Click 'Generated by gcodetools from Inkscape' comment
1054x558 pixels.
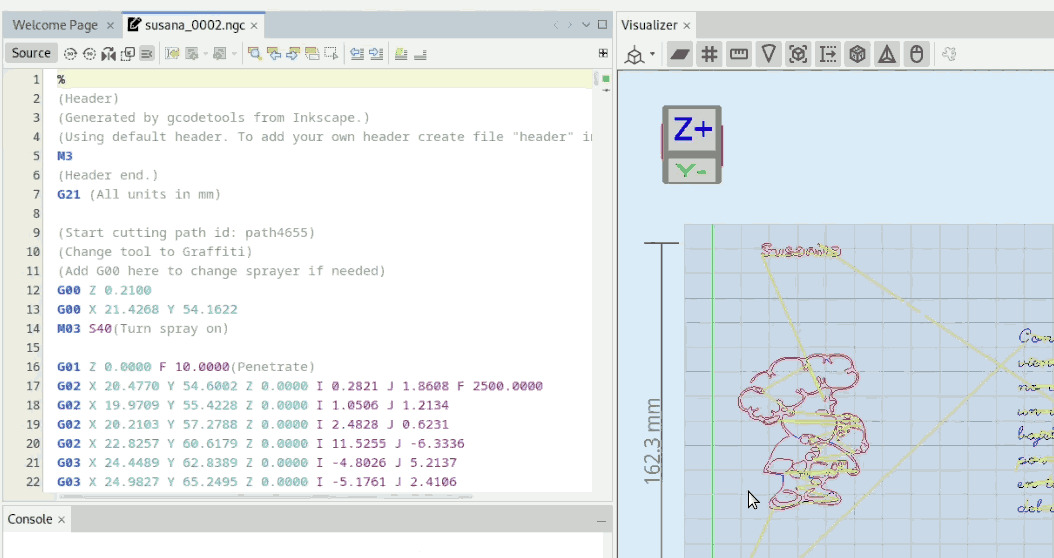214,118
